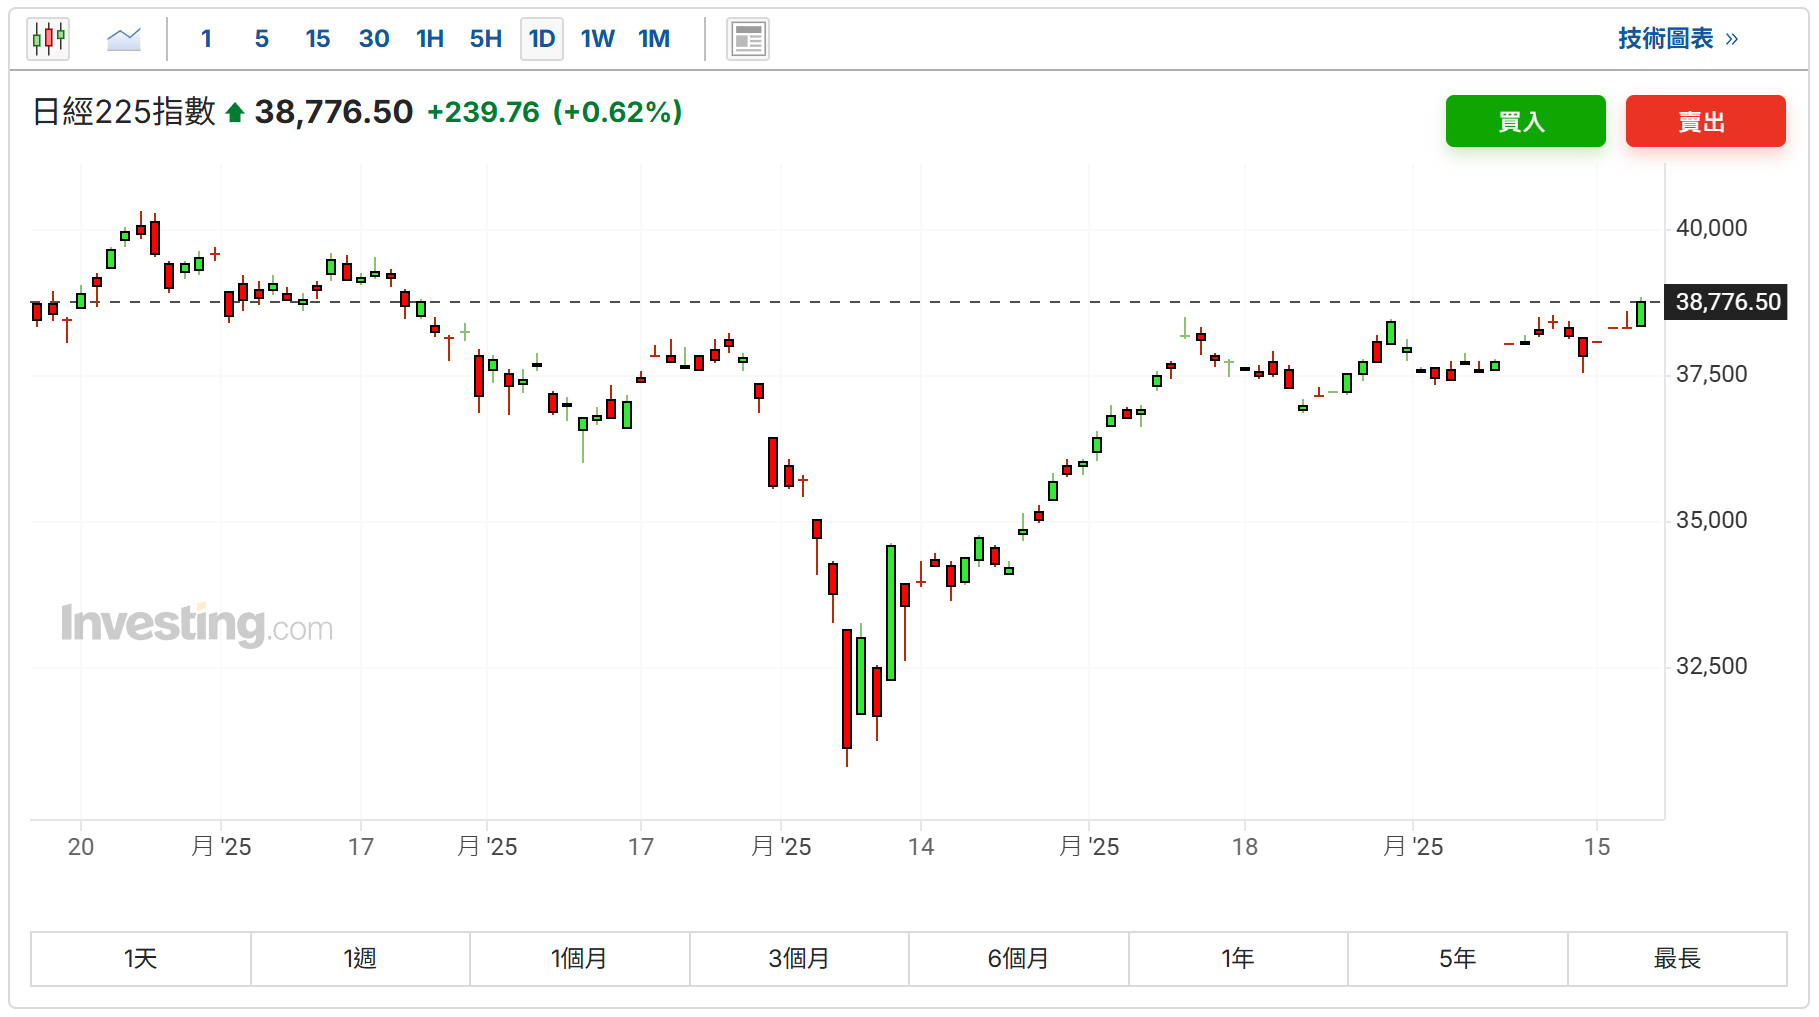Open the news panel icon

pyautogui.click(x=748, y=39)
